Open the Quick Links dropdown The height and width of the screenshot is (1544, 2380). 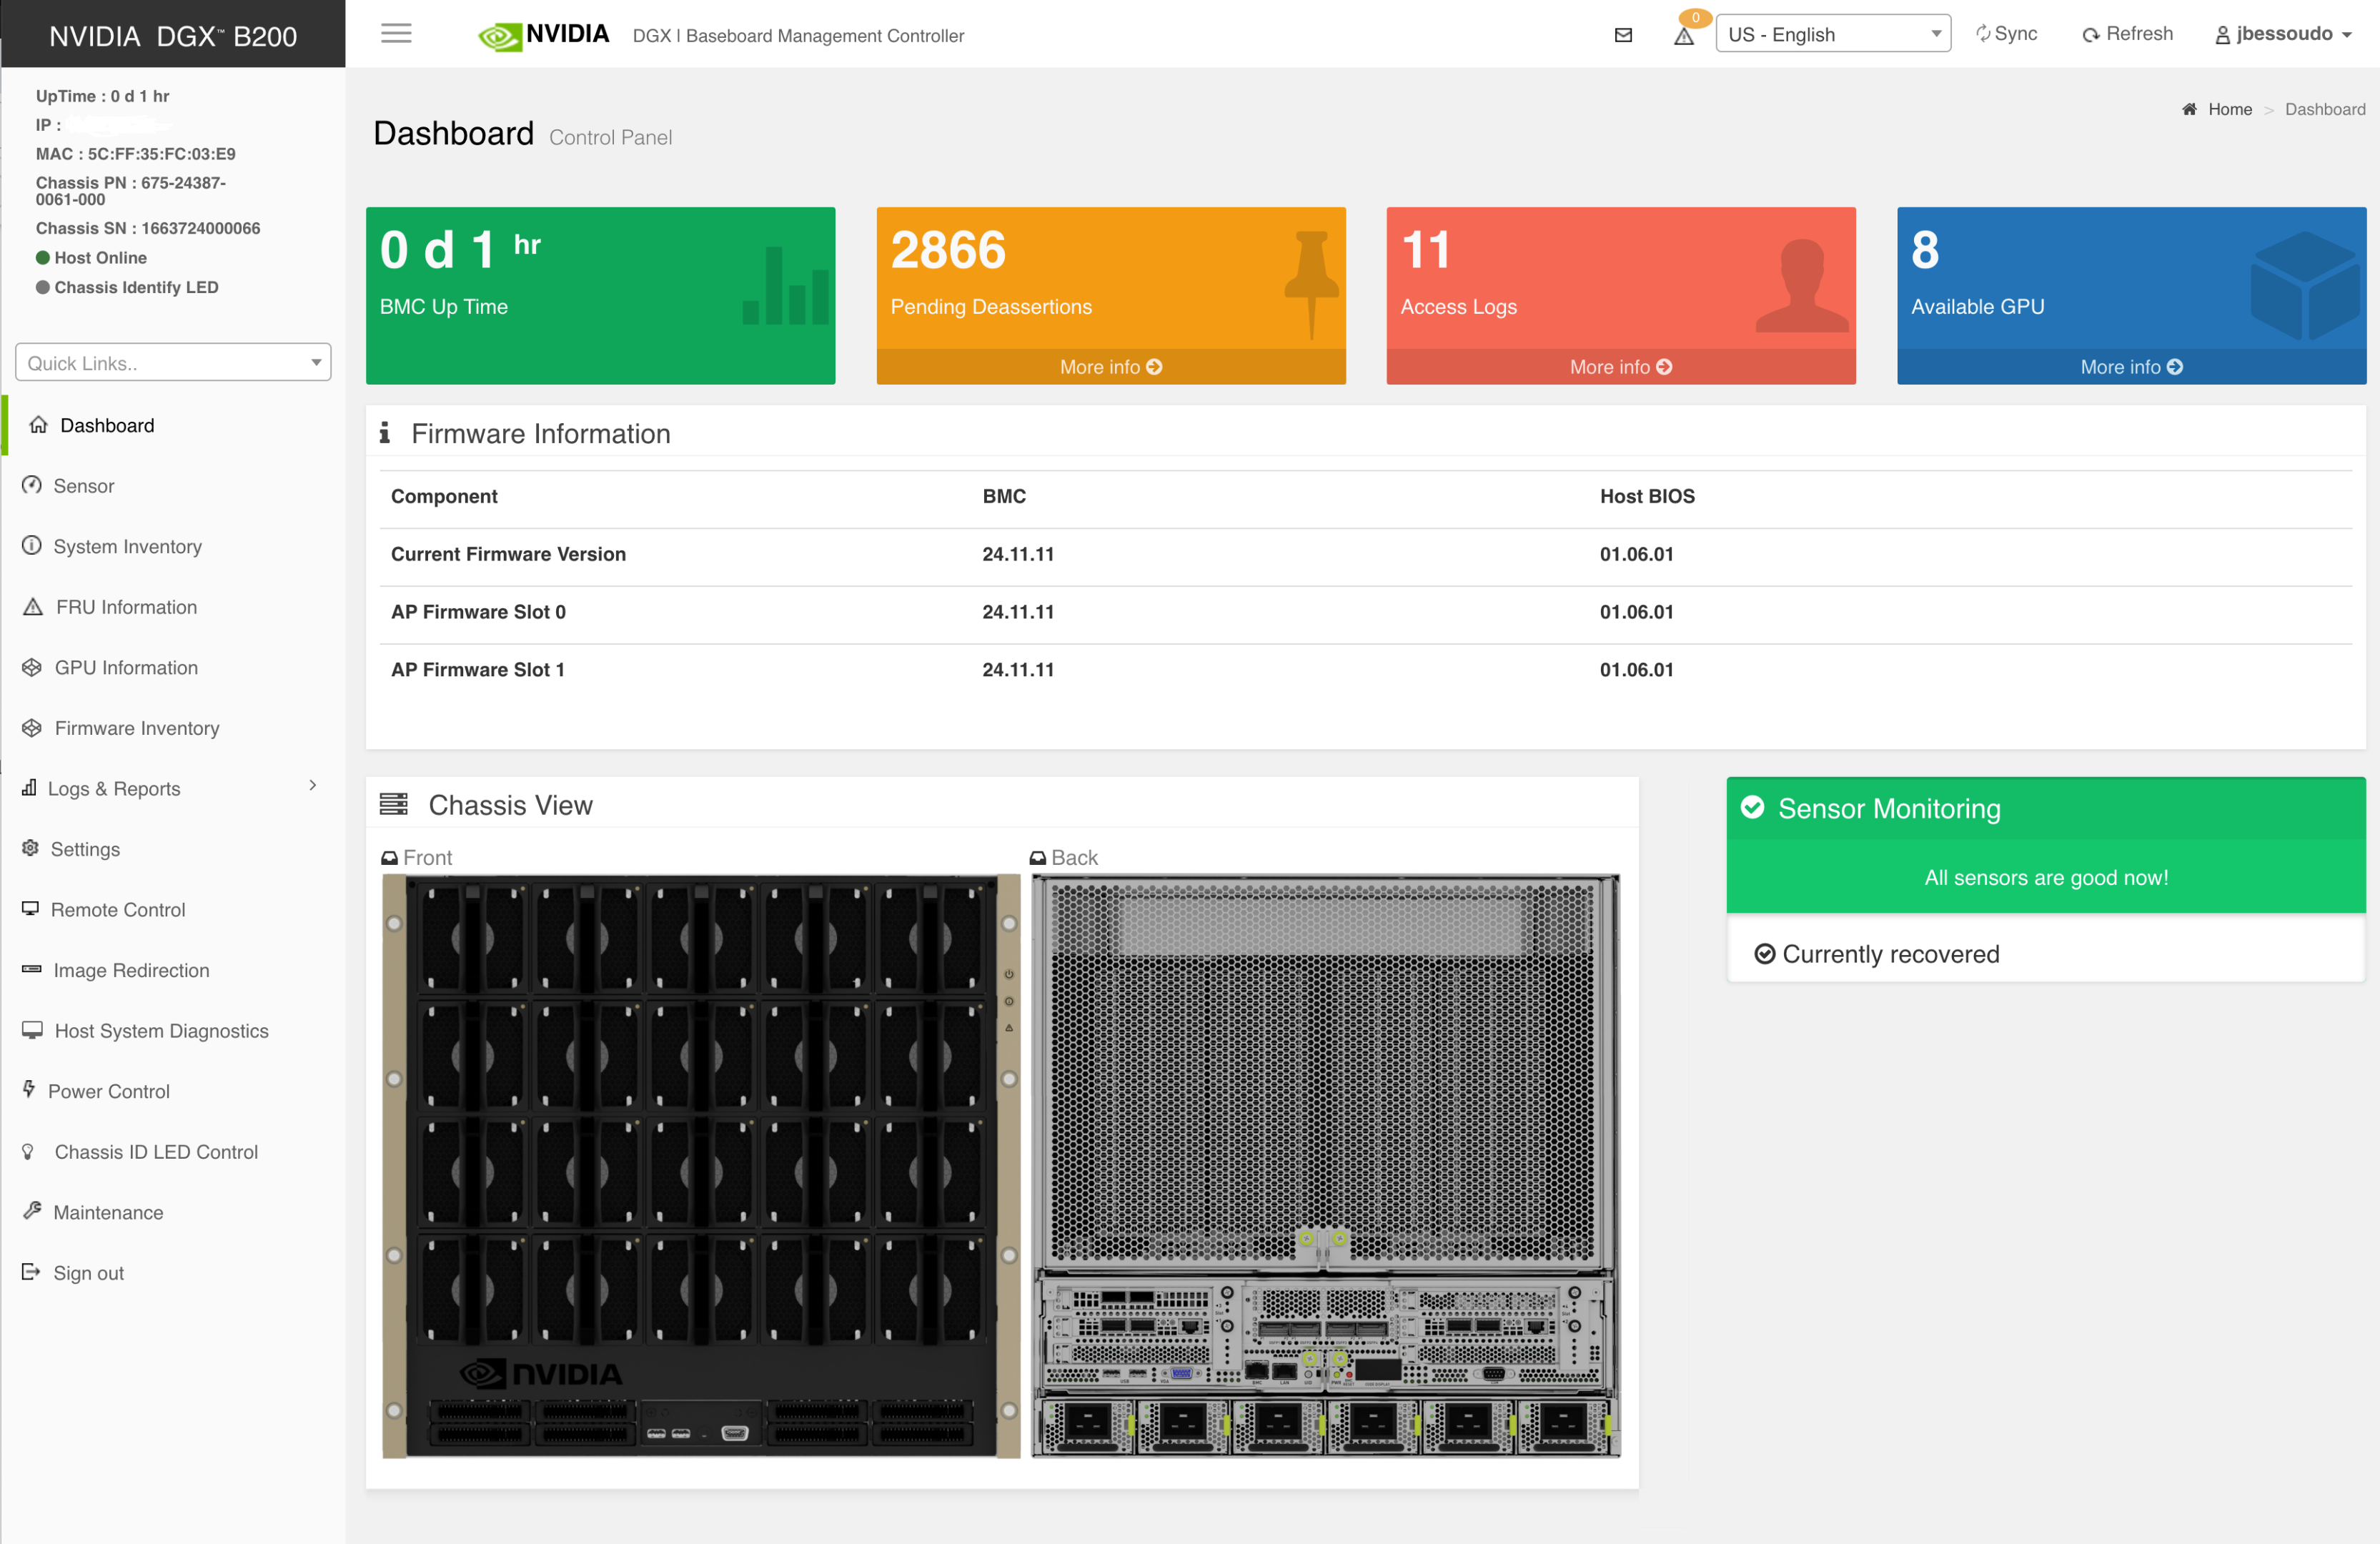[x=173, y=362]
